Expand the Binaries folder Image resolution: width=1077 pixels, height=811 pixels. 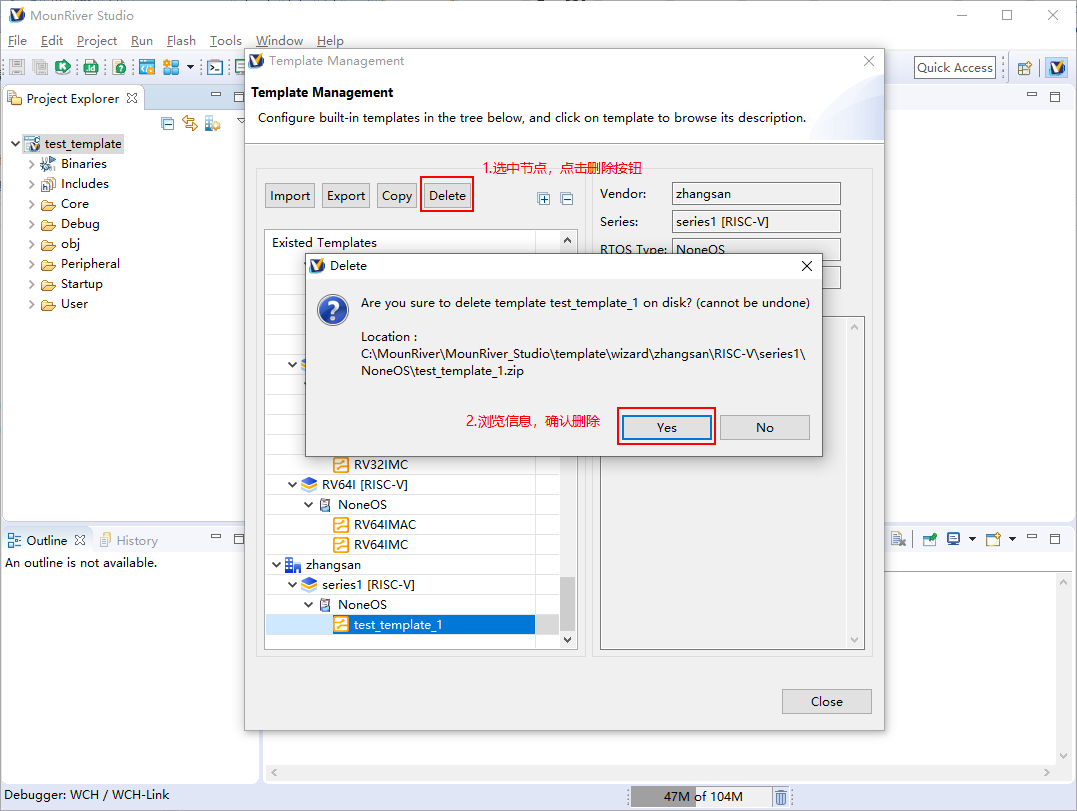(32, 164)
